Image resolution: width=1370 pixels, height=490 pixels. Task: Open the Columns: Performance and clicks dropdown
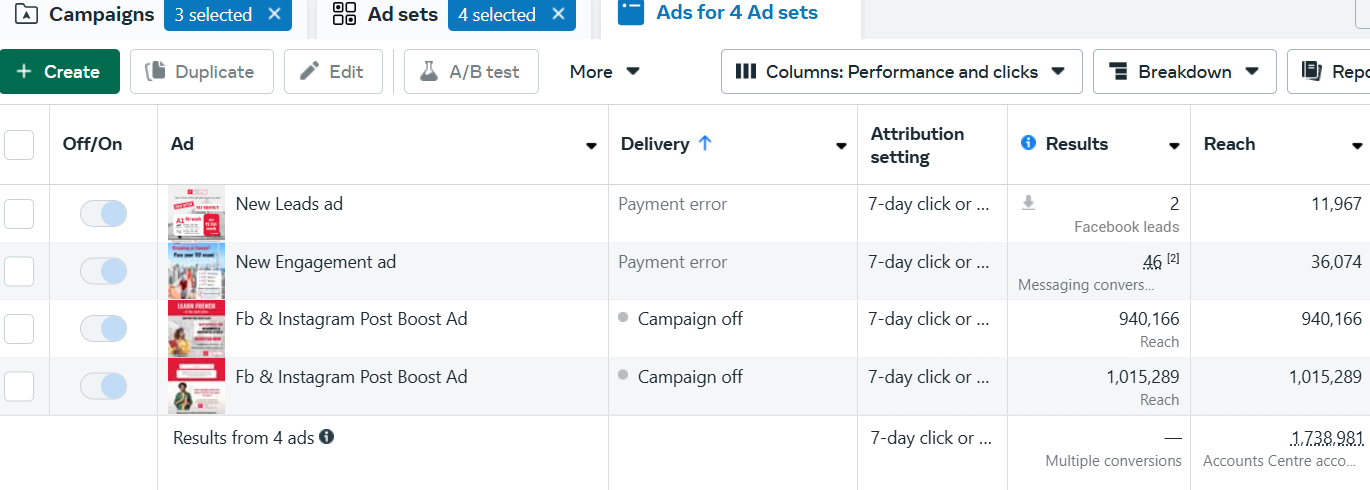click(901, 72)
